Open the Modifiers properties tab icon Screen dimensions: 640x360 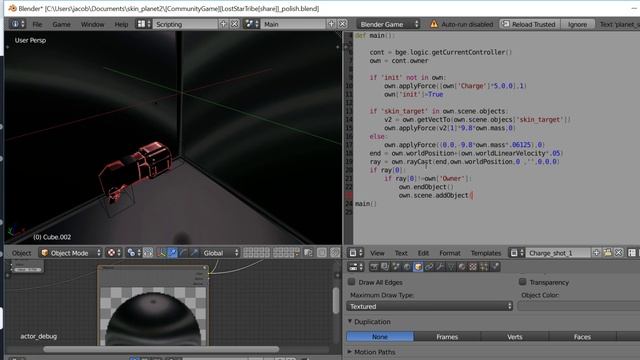440,267
